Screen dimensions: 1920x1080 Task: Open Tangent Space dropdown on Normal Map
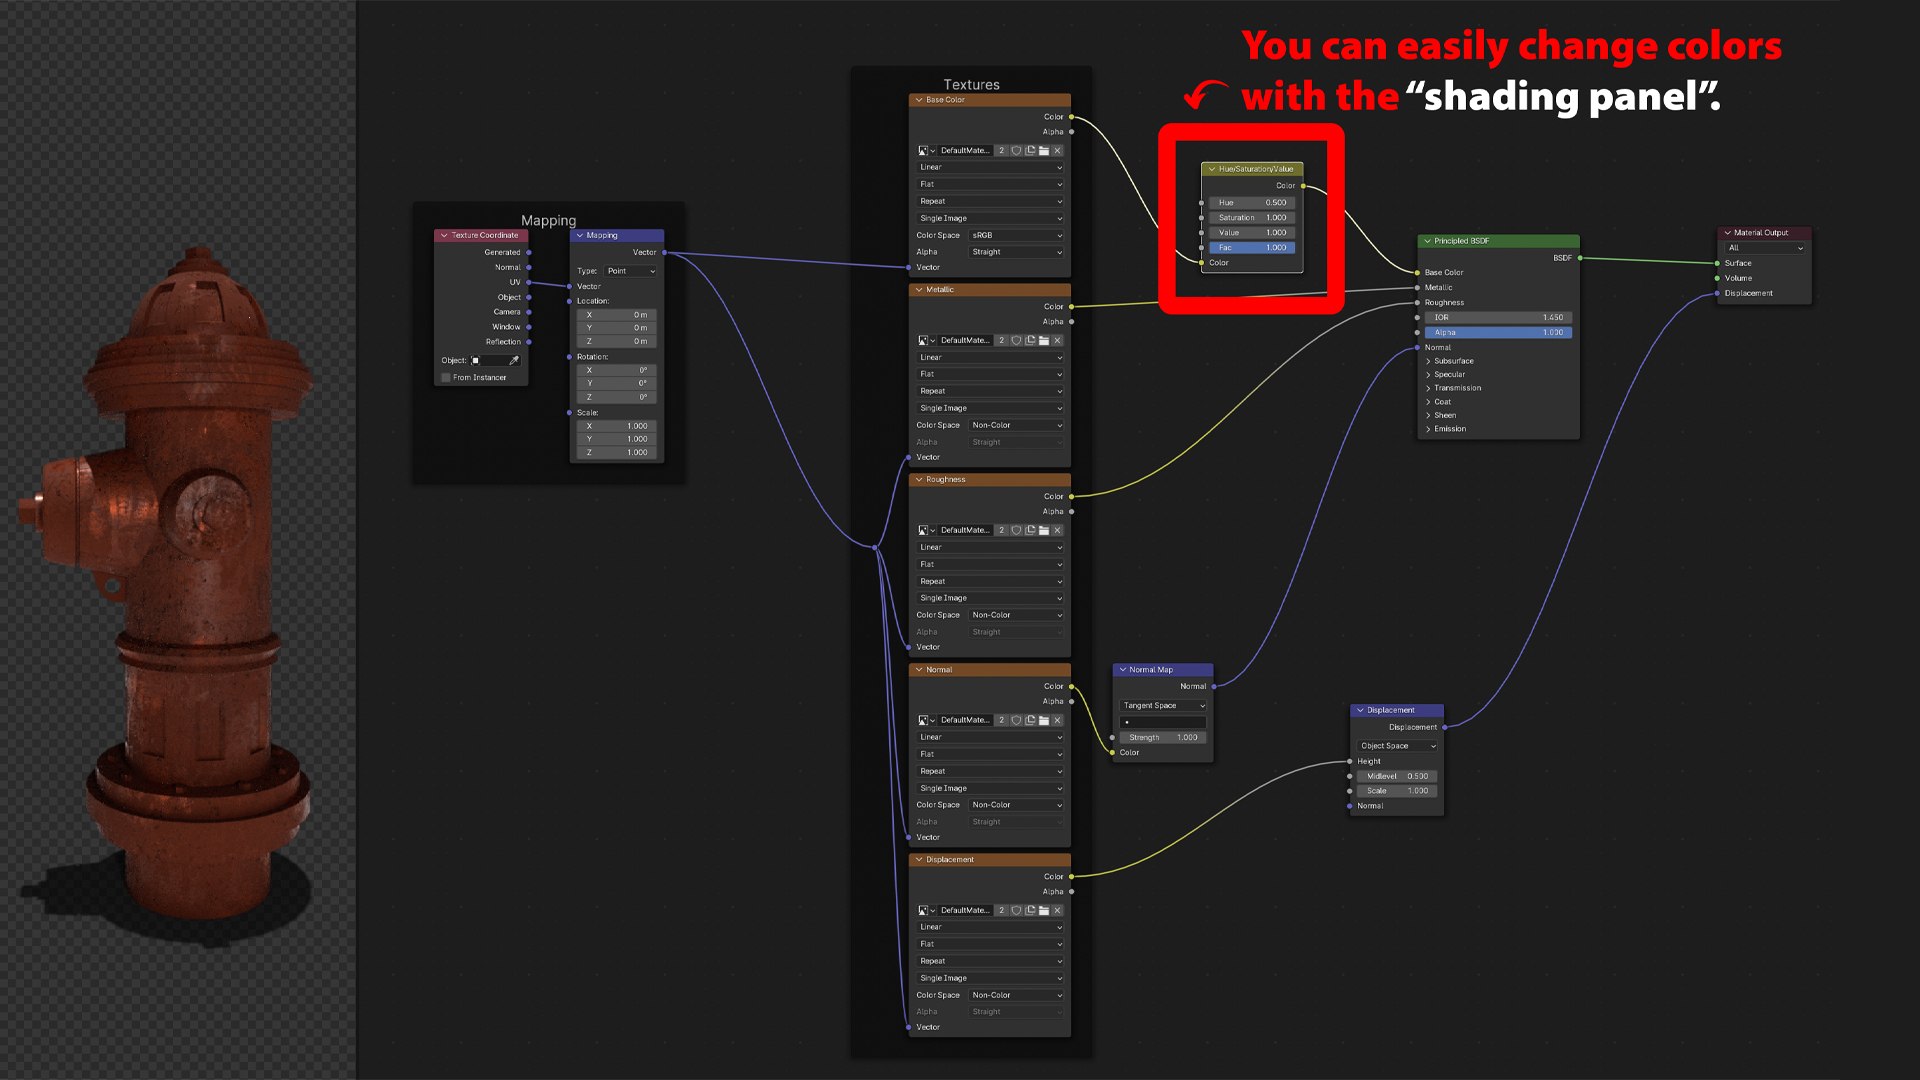[x=1163, y=706]
